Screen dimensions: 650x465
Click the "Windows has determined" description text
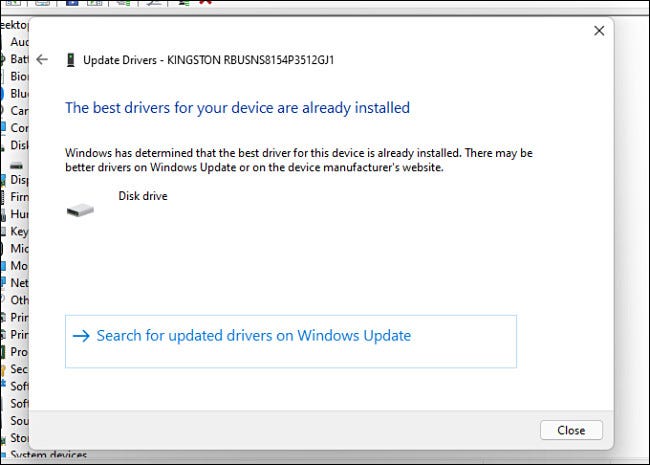(x=299, y=160)
